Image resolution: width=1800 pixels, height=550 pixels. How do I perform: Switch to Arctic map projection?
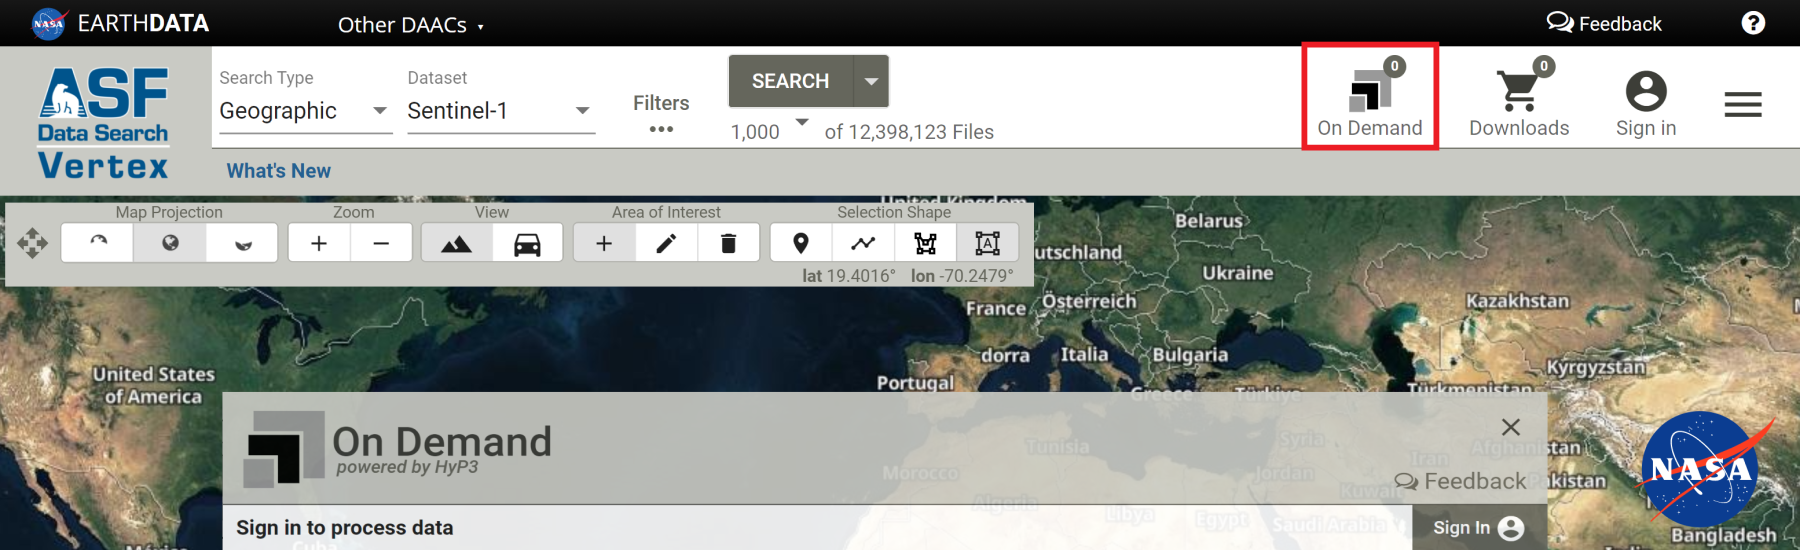[97, 243]
